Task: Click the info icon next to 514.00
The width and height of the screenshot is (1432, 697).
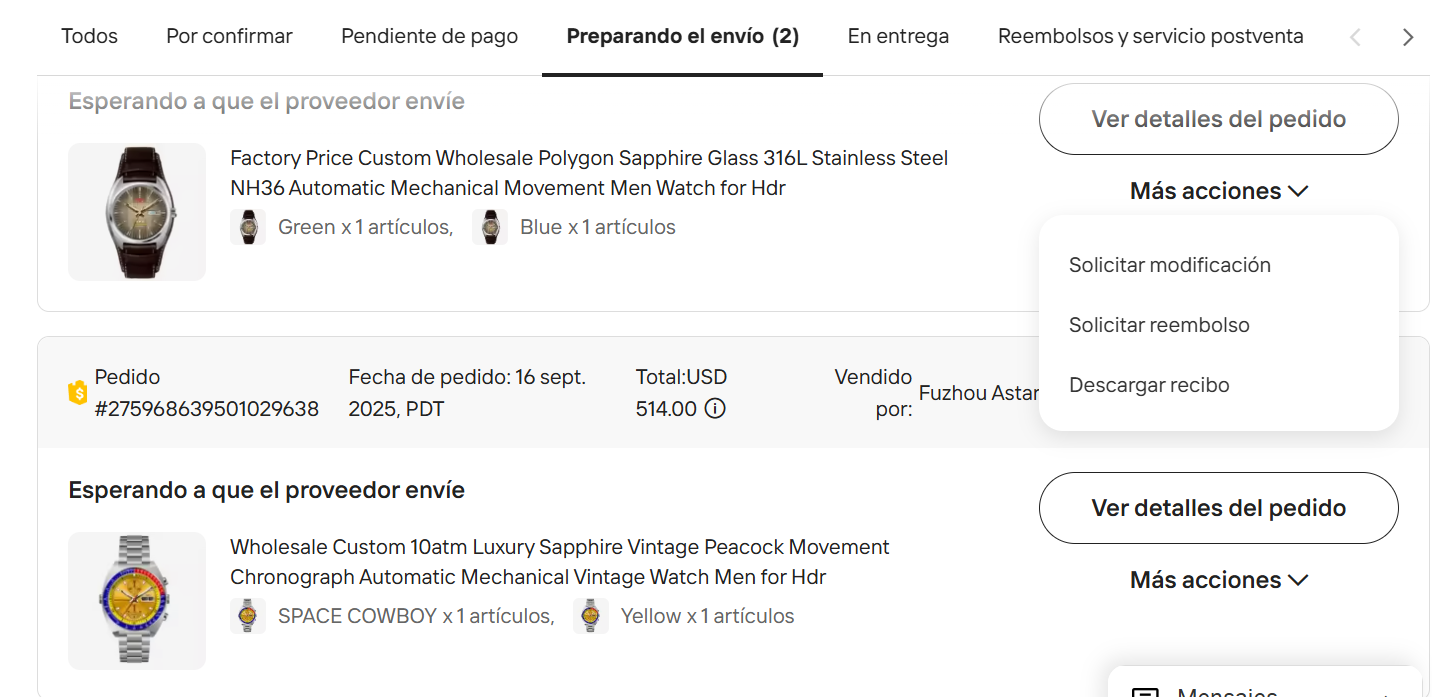Action: coord(715,409)
